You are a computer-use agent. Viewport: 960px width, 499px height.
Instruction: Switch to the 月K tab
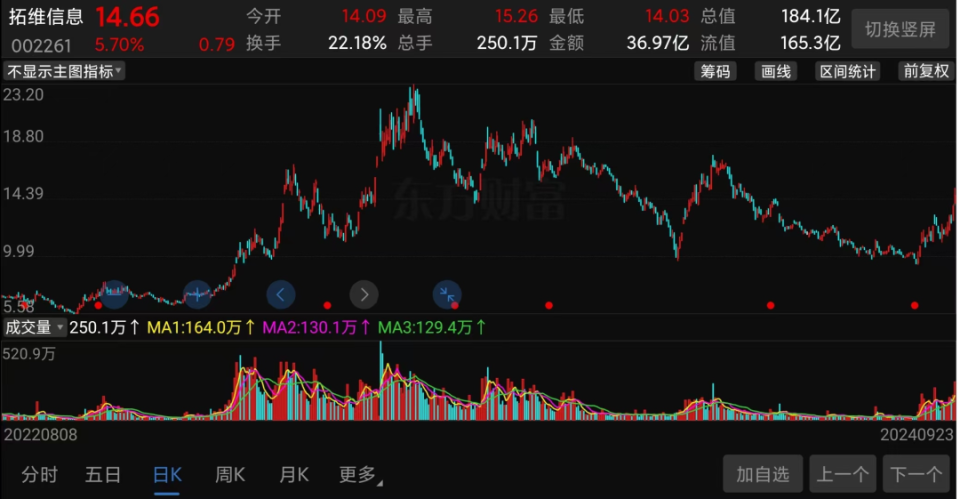[x=294, y=475]
